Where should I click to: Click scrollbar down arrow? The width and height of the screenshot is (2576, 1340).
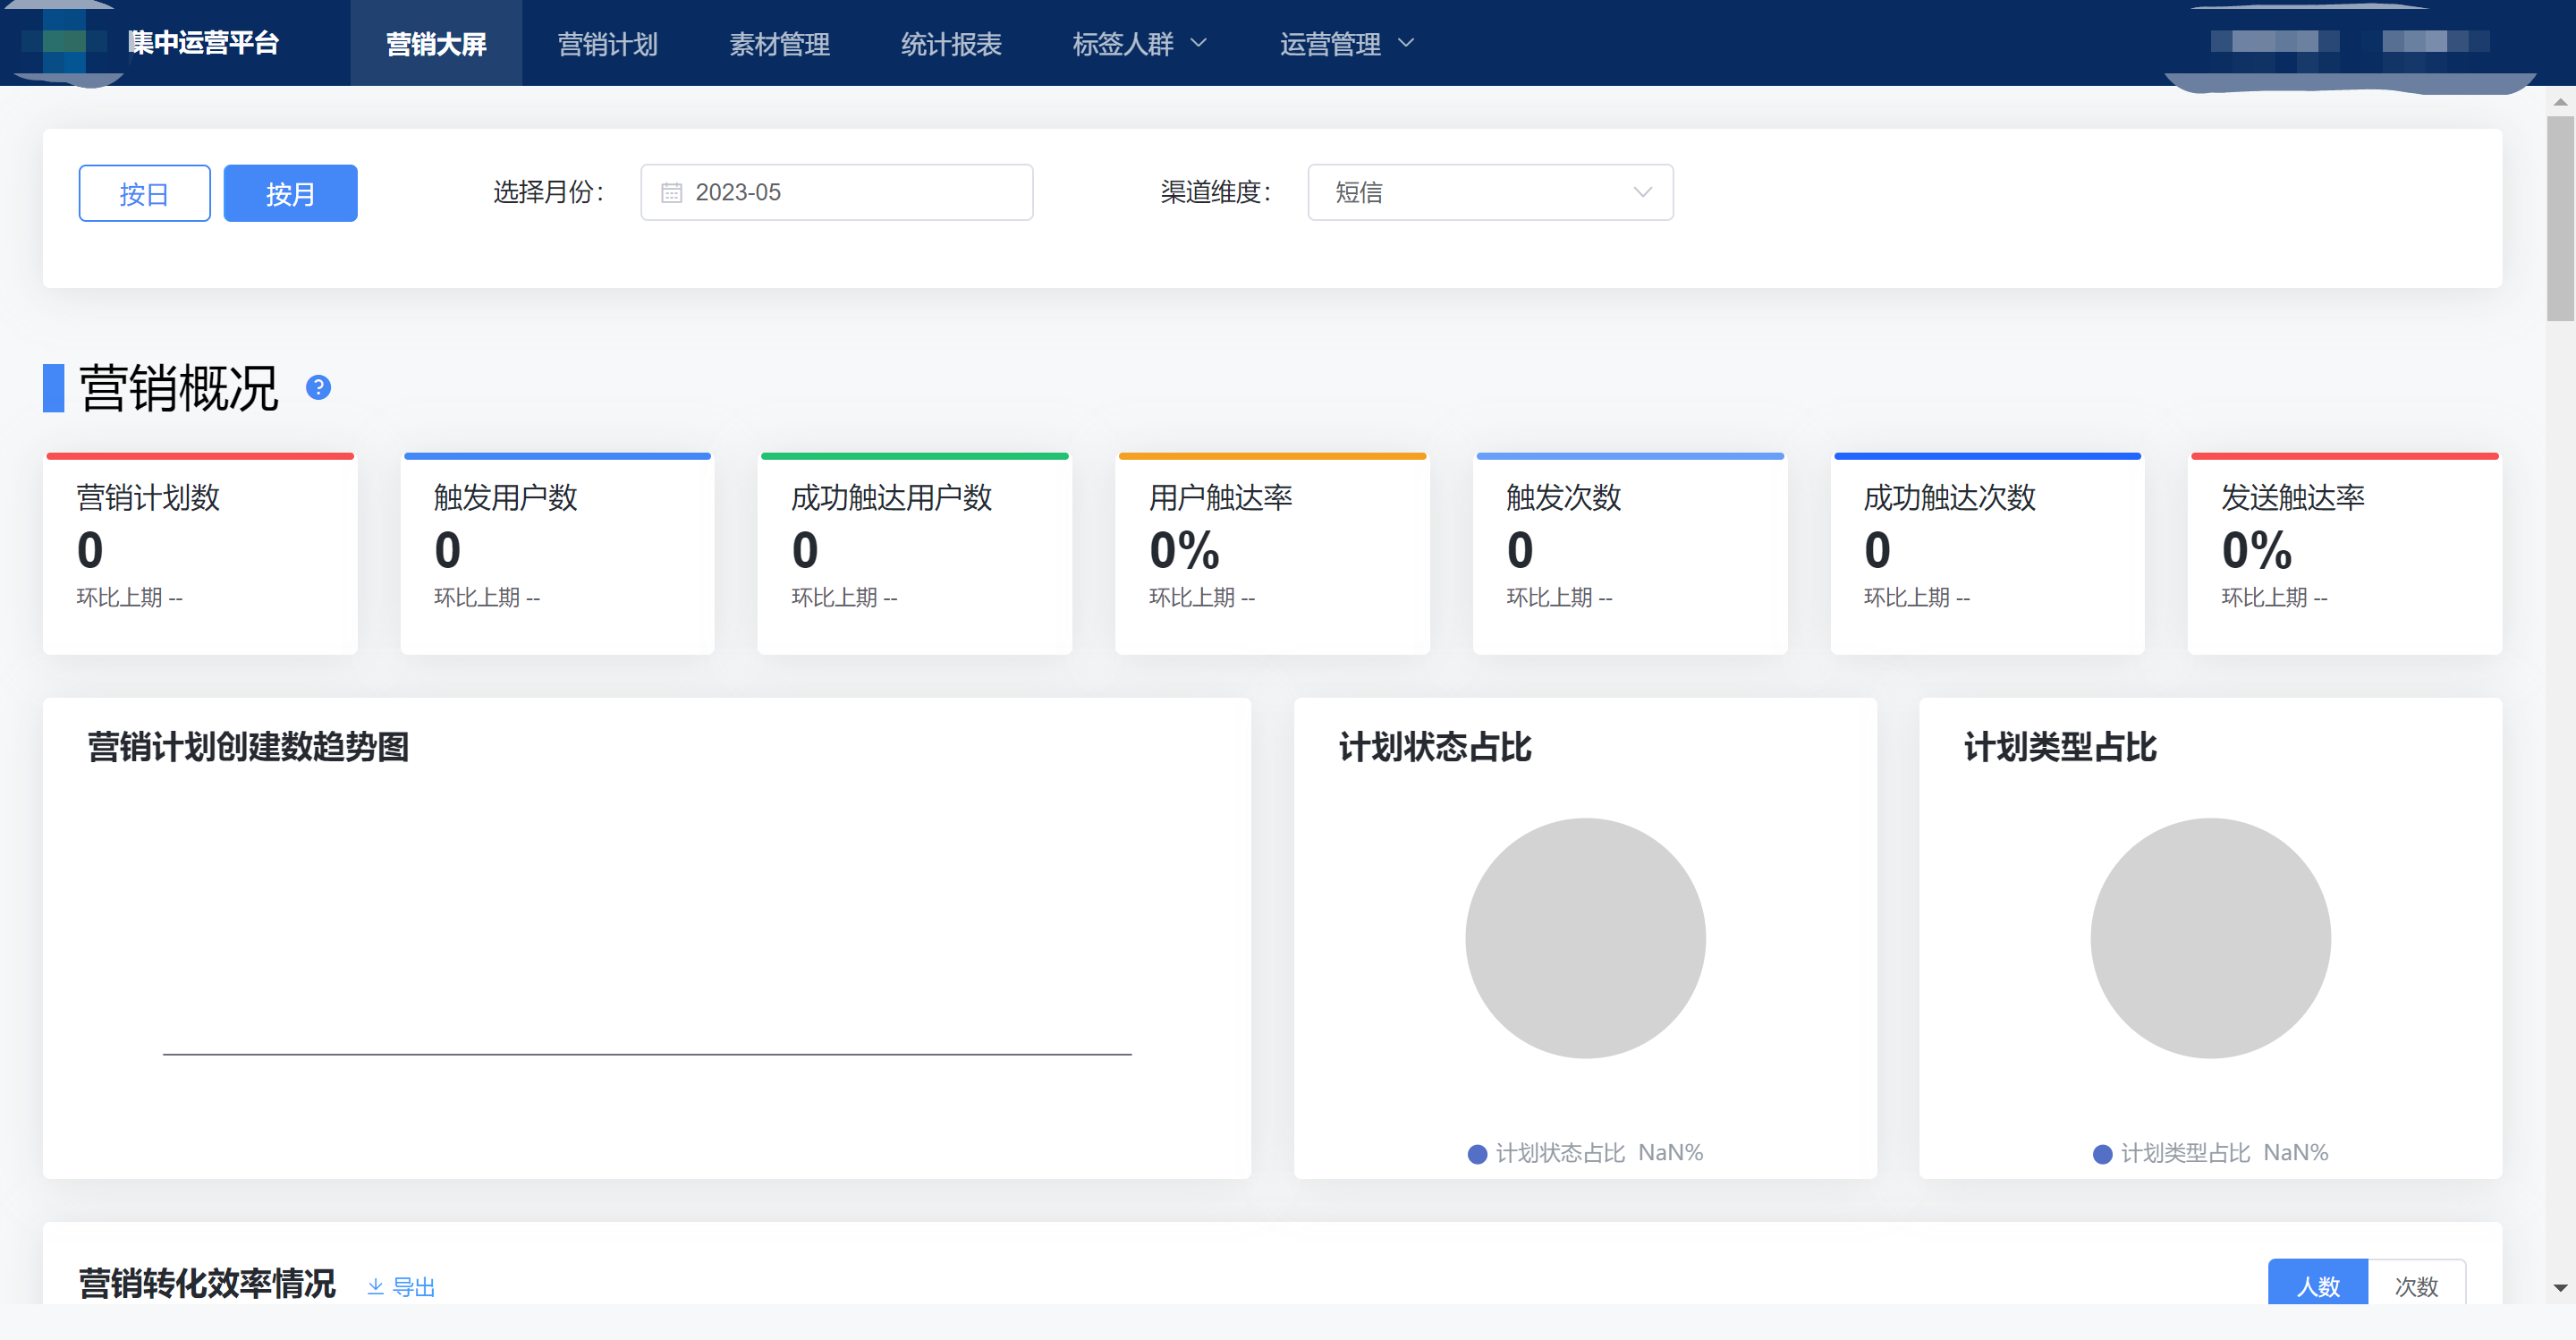click(2560, 1288)
